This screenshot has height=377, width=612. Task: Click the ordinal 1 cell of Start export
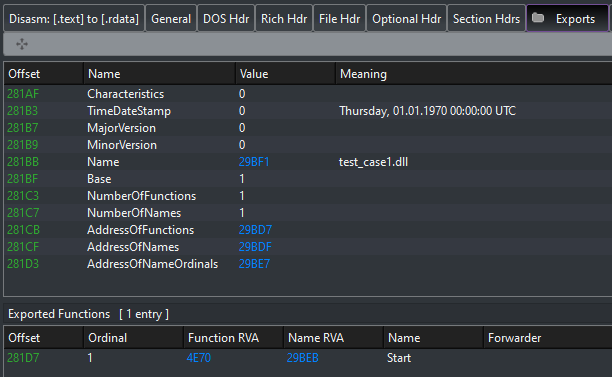pyautogui.click(x=90, y=358)
